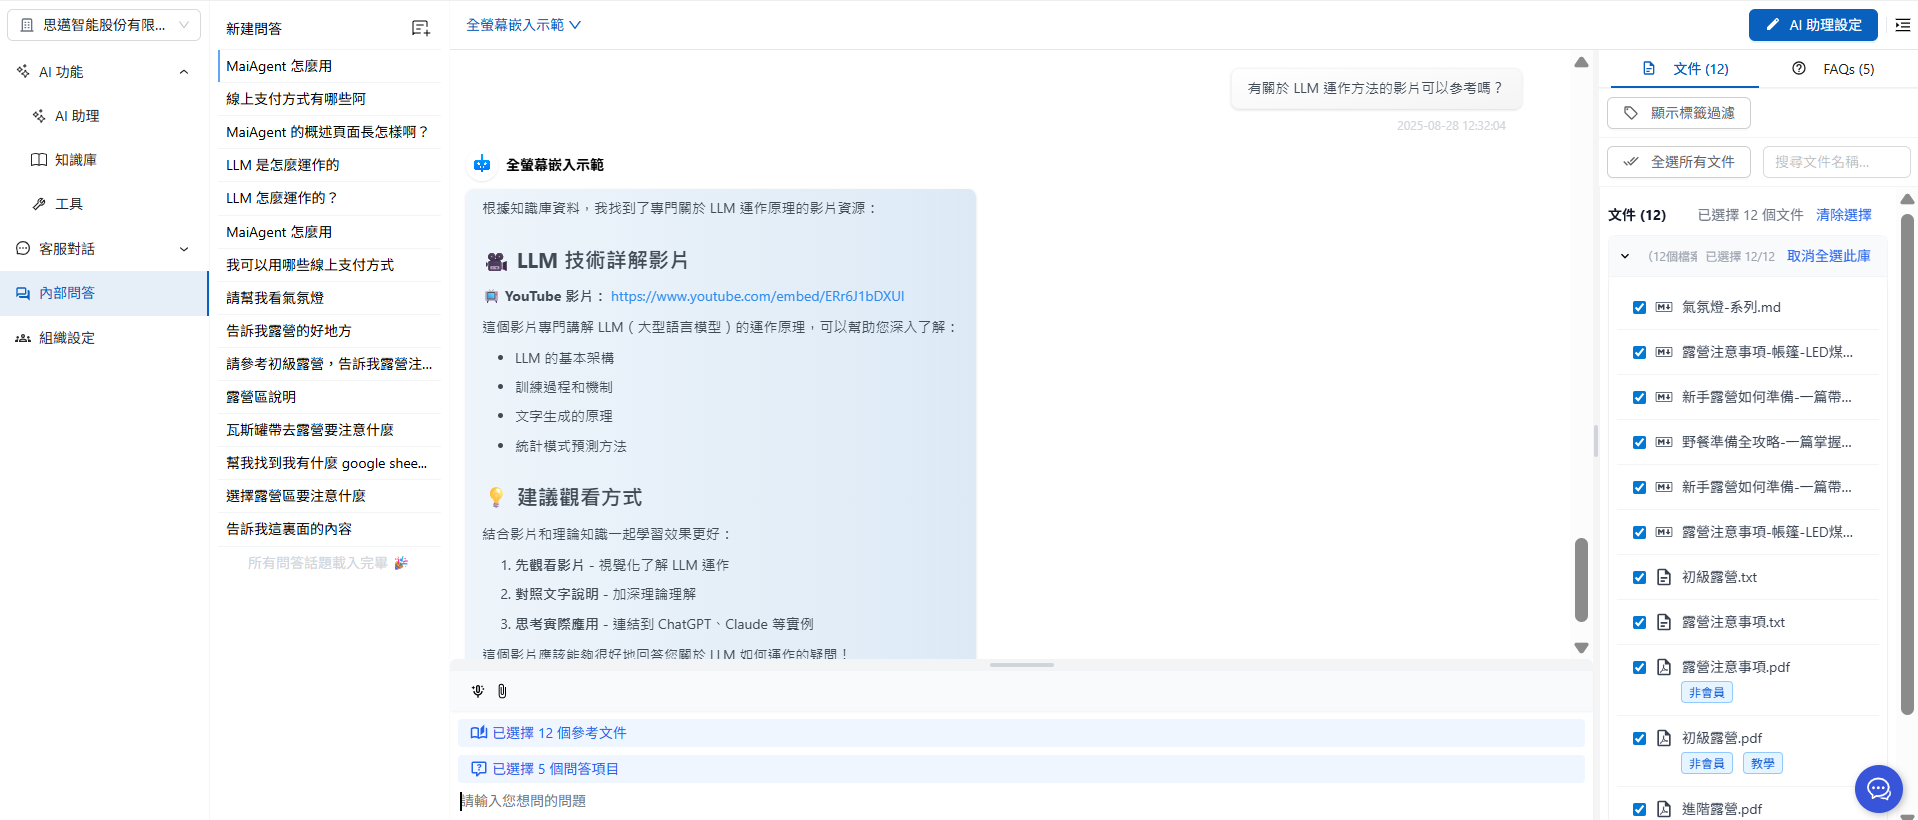This screenshot has height=820, width=1918.
Task: Uncheck the 初級露營.txt file checkbox
Action: click(x=1639, y=578)
